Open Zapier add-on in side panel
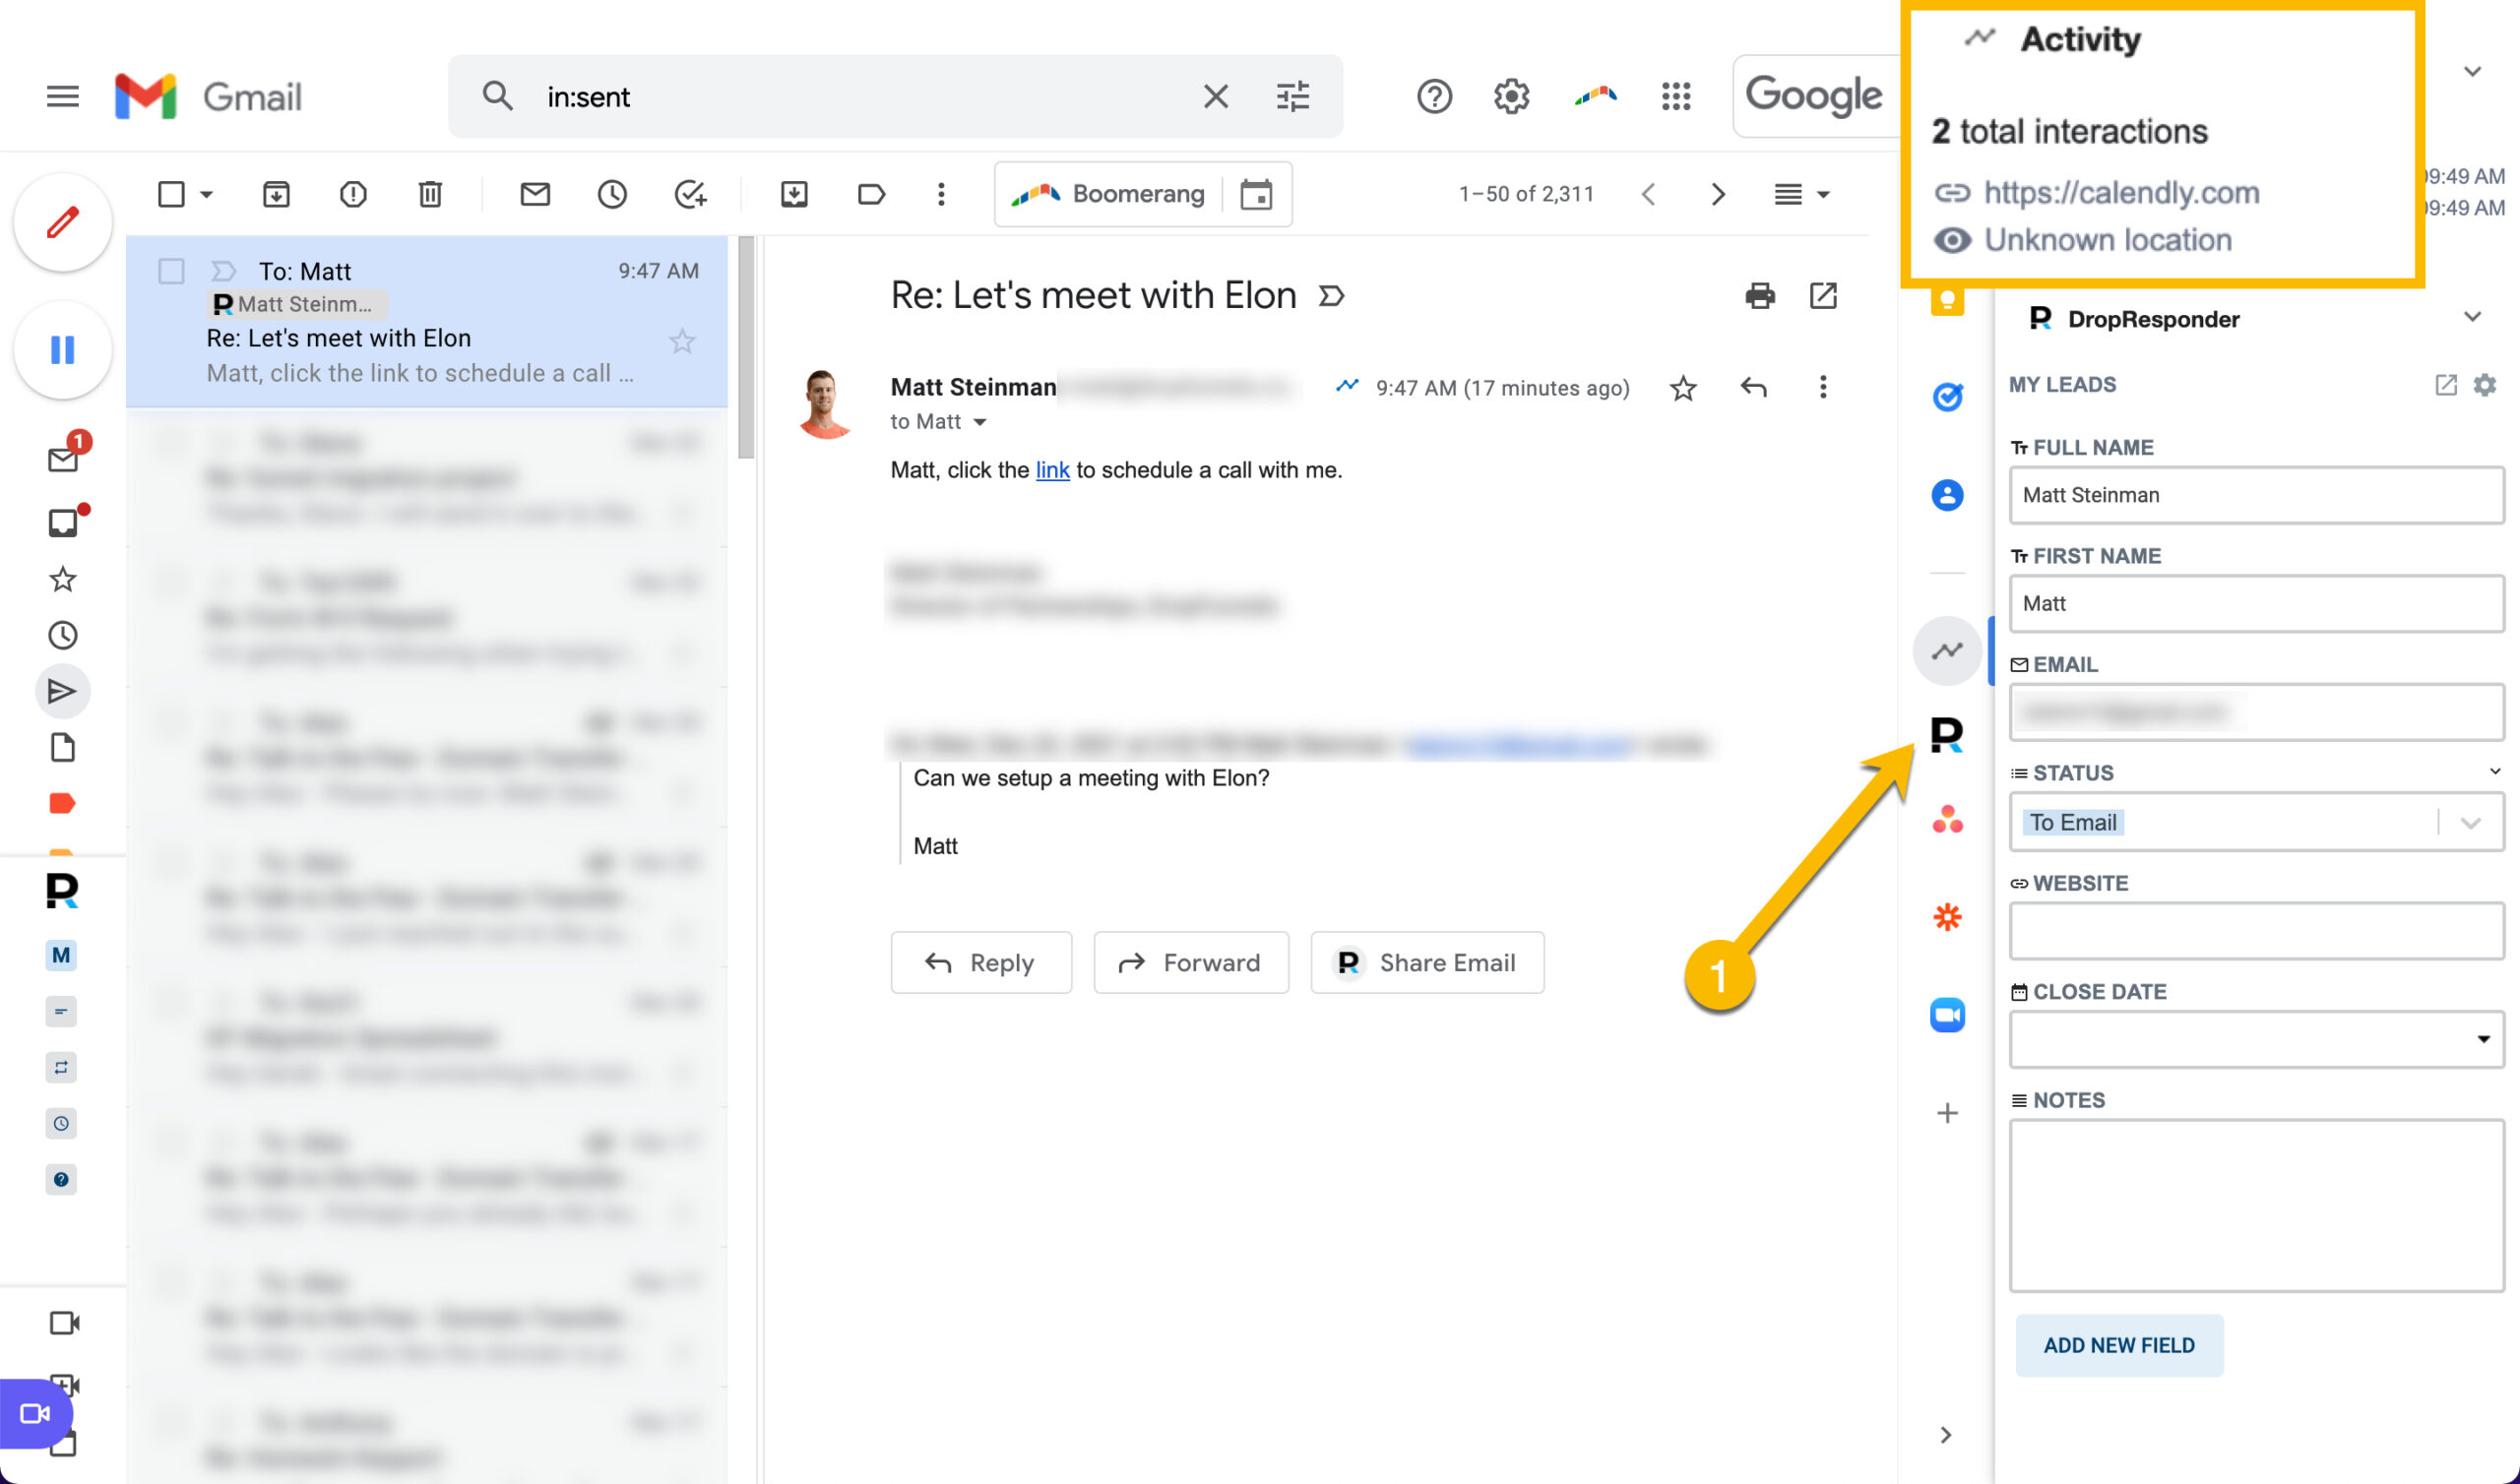The width and height of the screenshot is (2520, 1484). coord(1947,917)
